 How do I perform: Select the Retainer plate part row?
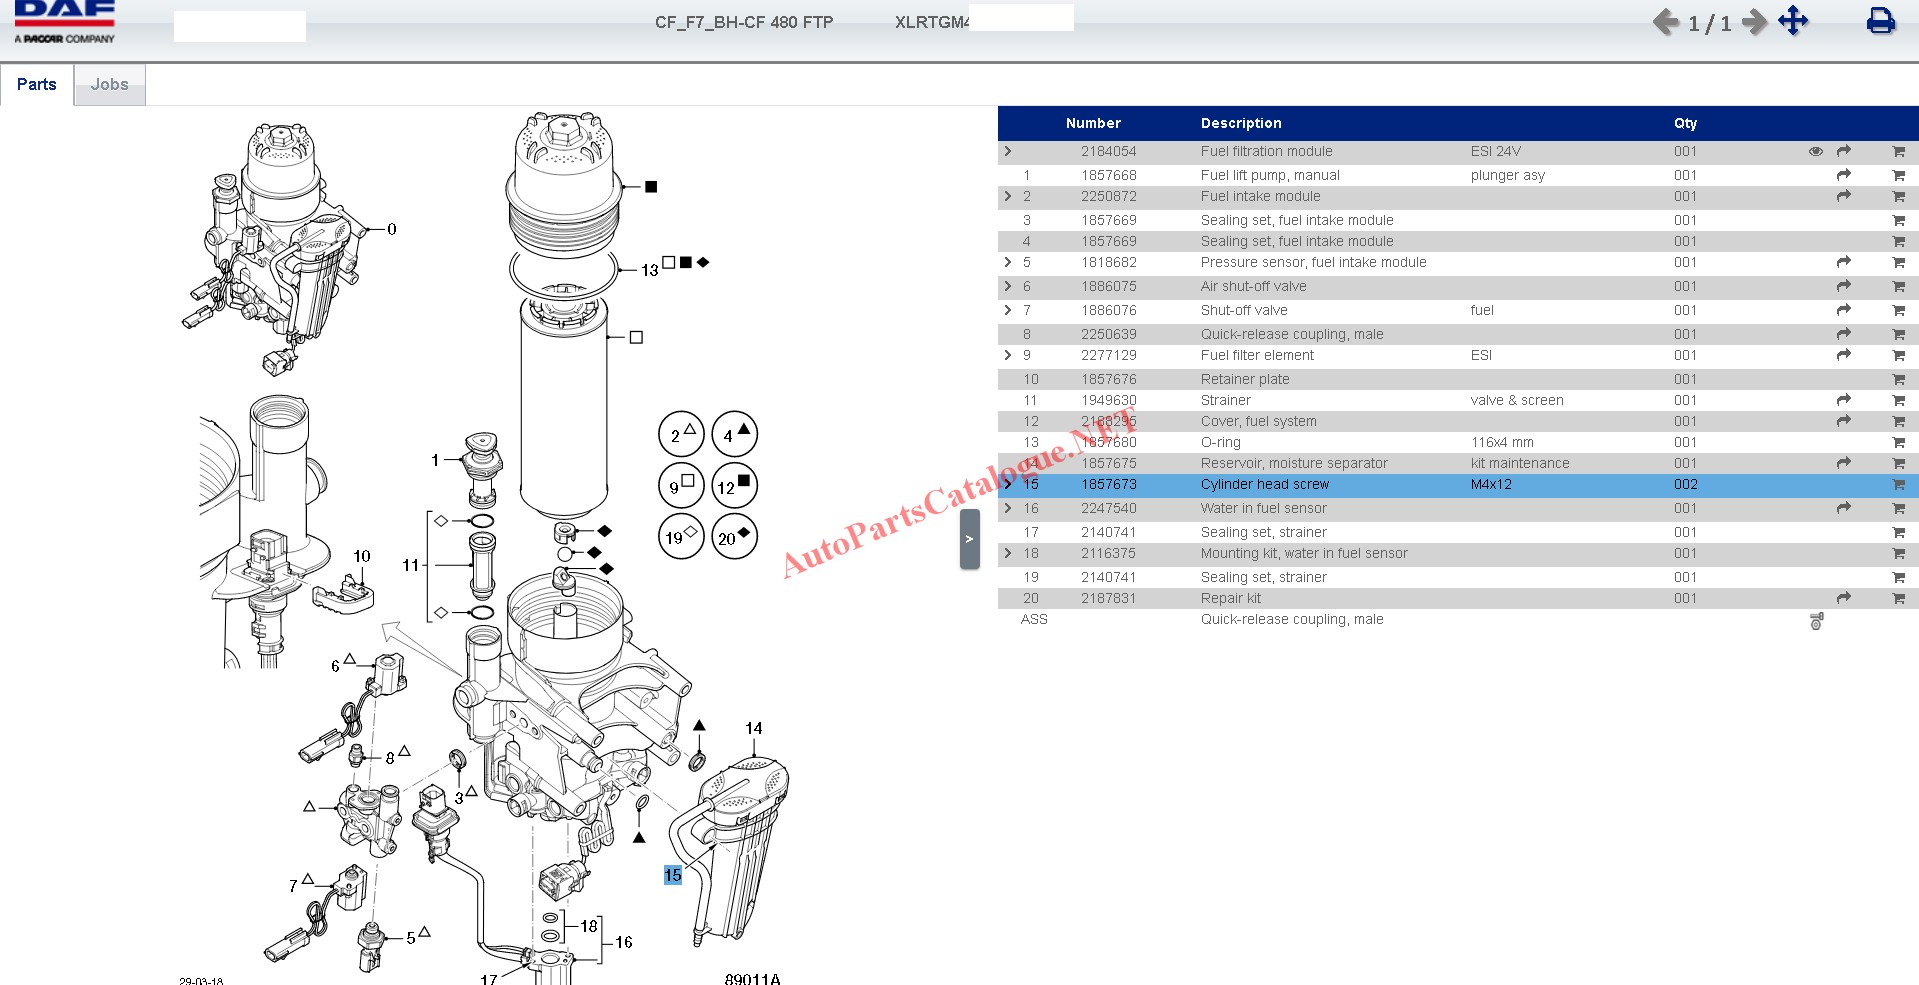1245,379
